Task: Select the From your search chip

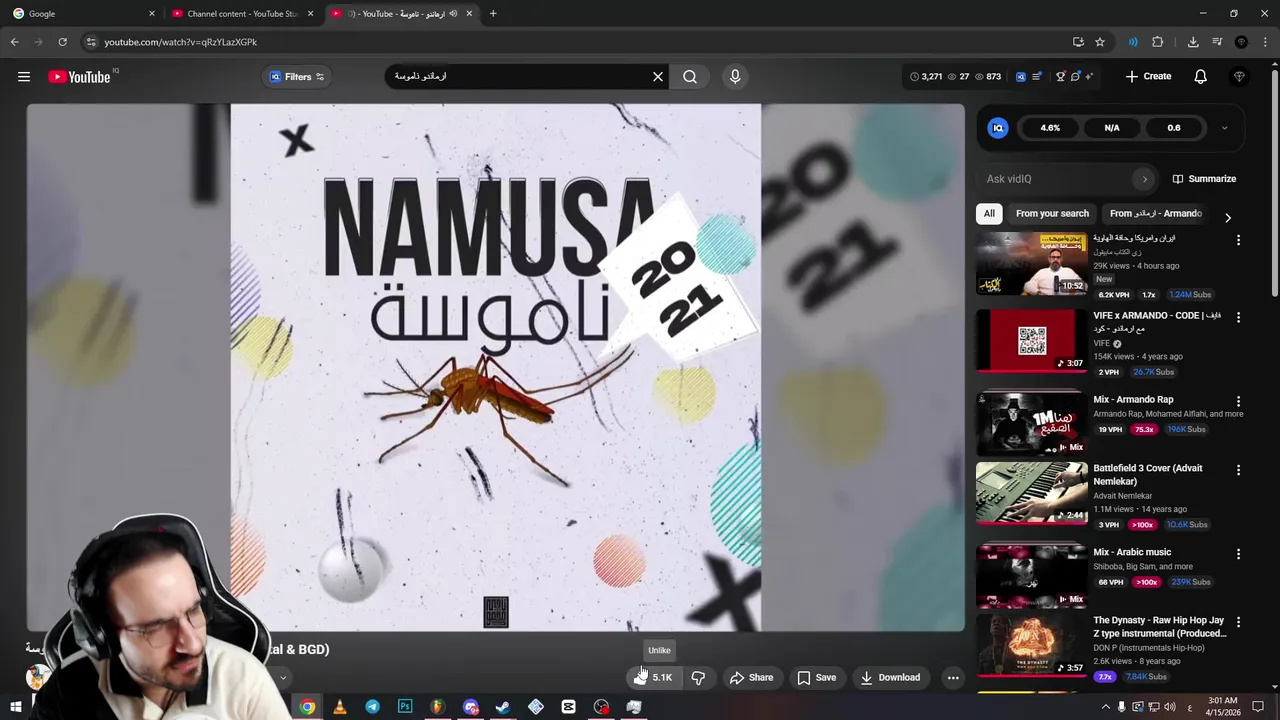Action: (x=1052, y=214)
